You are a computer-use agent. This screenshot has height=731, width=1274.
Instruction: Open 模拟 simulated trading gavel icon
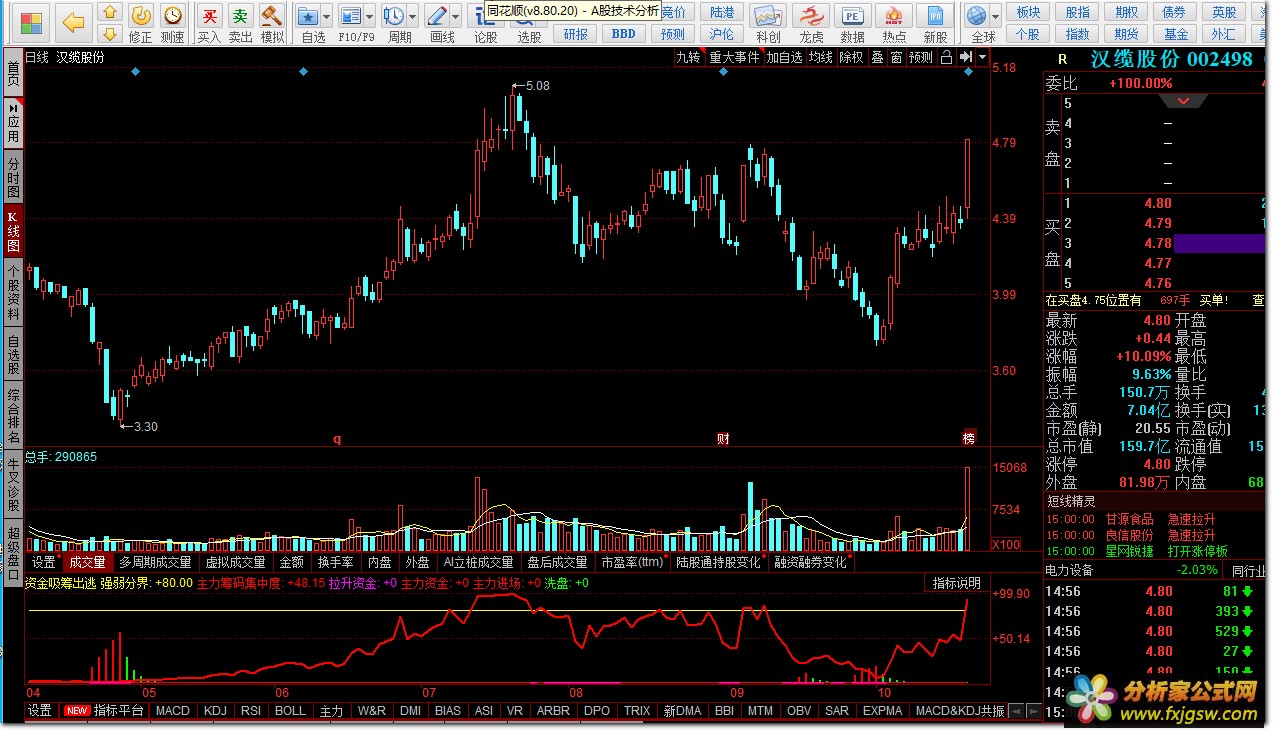point(271,15)
